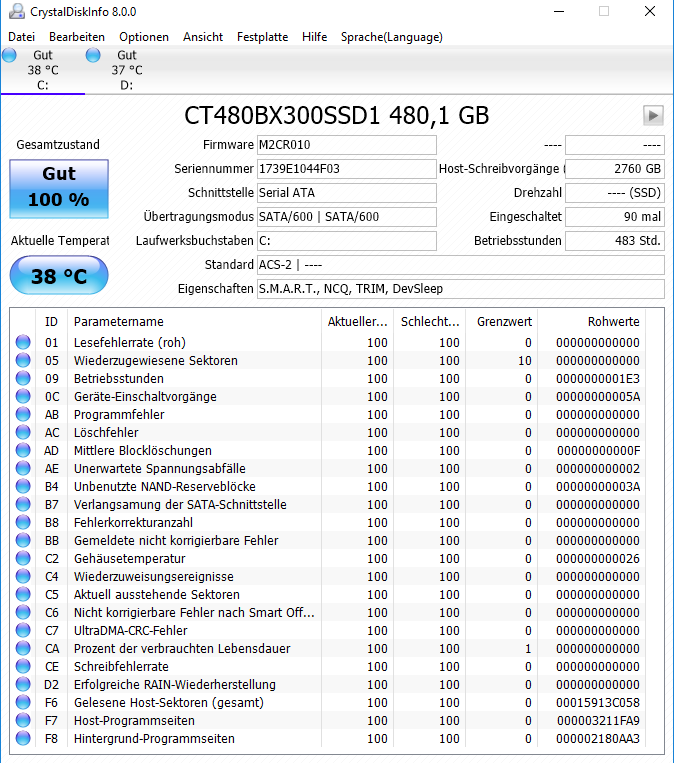This screenshot has height=763, width=674.
Task: Click status orb of Schreibfehlerrate row
Action: click(x=23, y=666)
